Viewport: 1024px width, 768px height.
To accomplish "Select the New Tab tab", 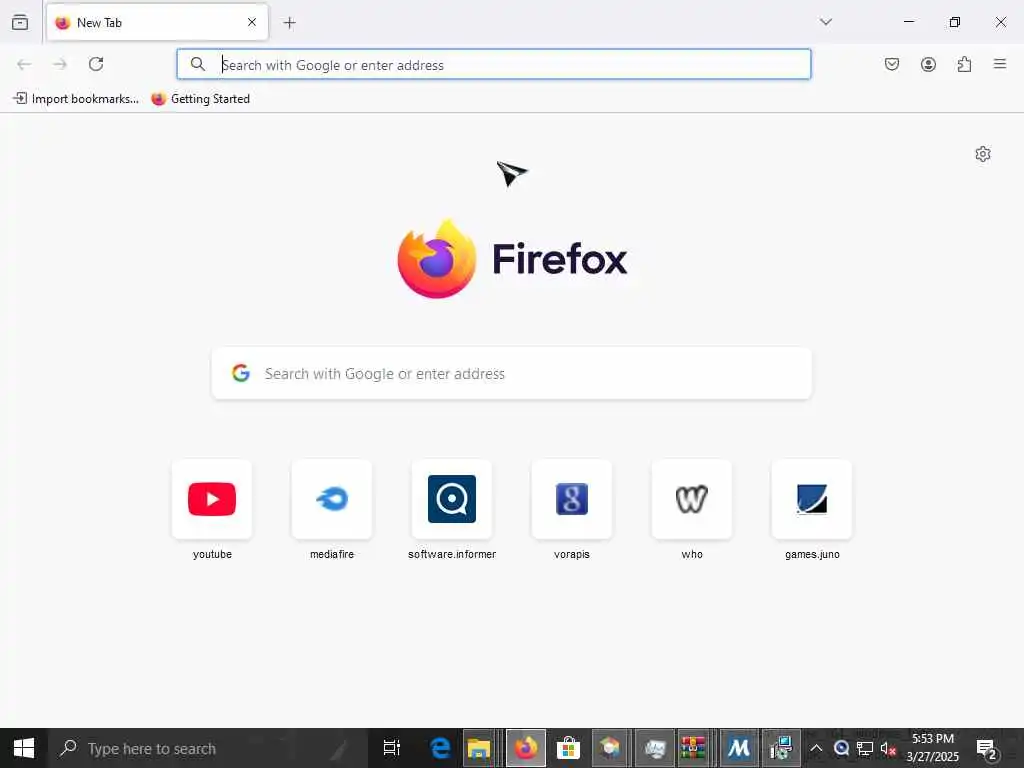I will 157,22.
